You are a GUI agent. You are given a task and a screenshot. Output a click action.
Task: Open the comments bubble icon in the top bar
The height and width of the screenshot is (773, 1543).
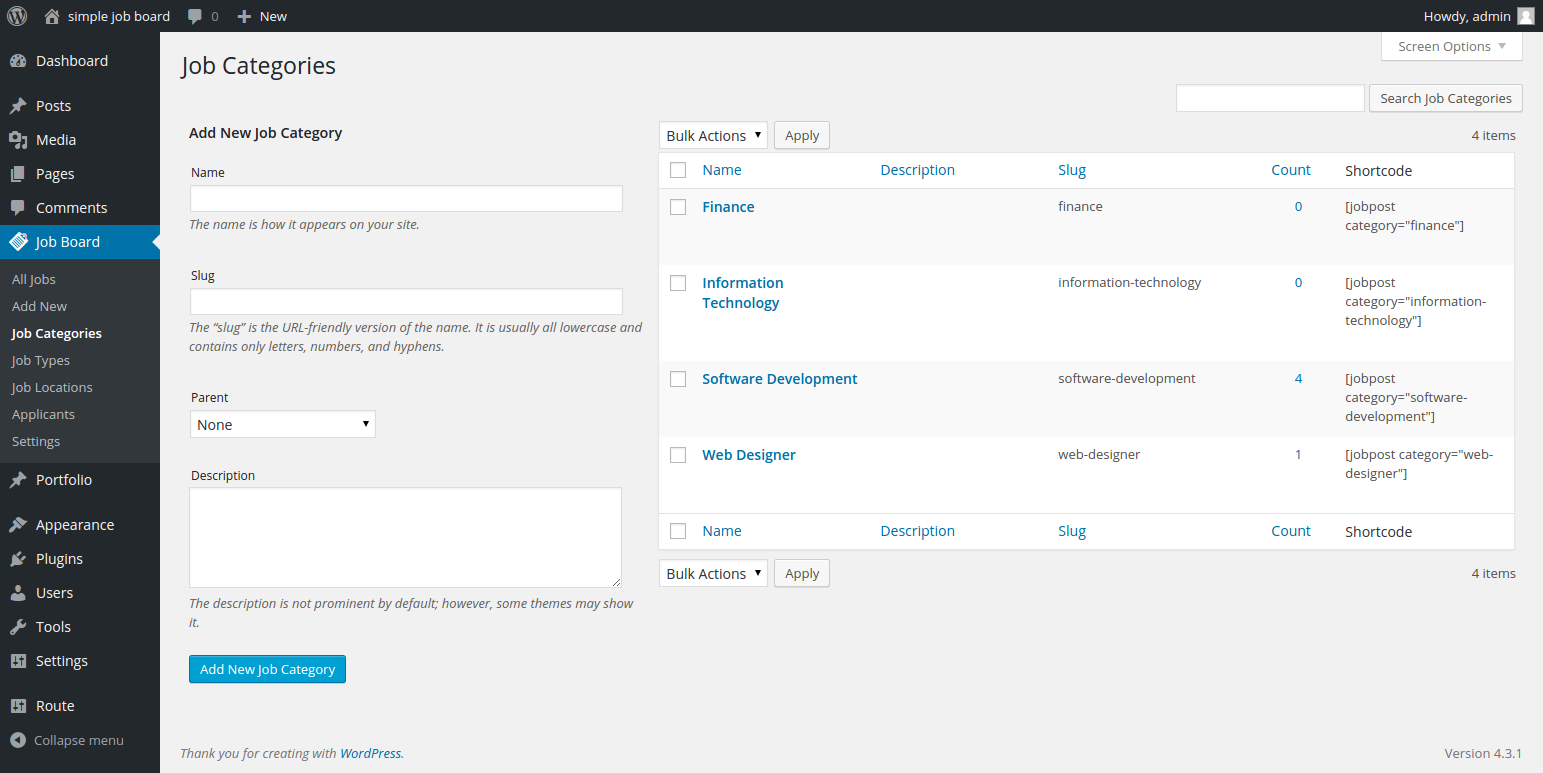point(195,16)
